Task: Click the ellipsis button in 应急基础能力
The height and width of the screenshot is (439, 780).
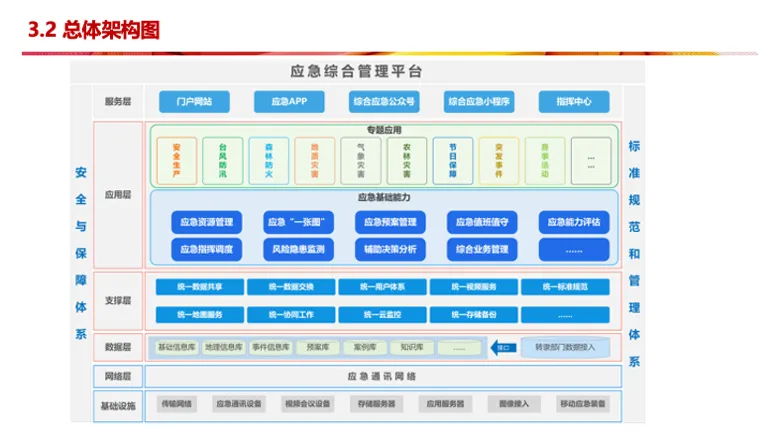Action: click(x=574, y=250)
